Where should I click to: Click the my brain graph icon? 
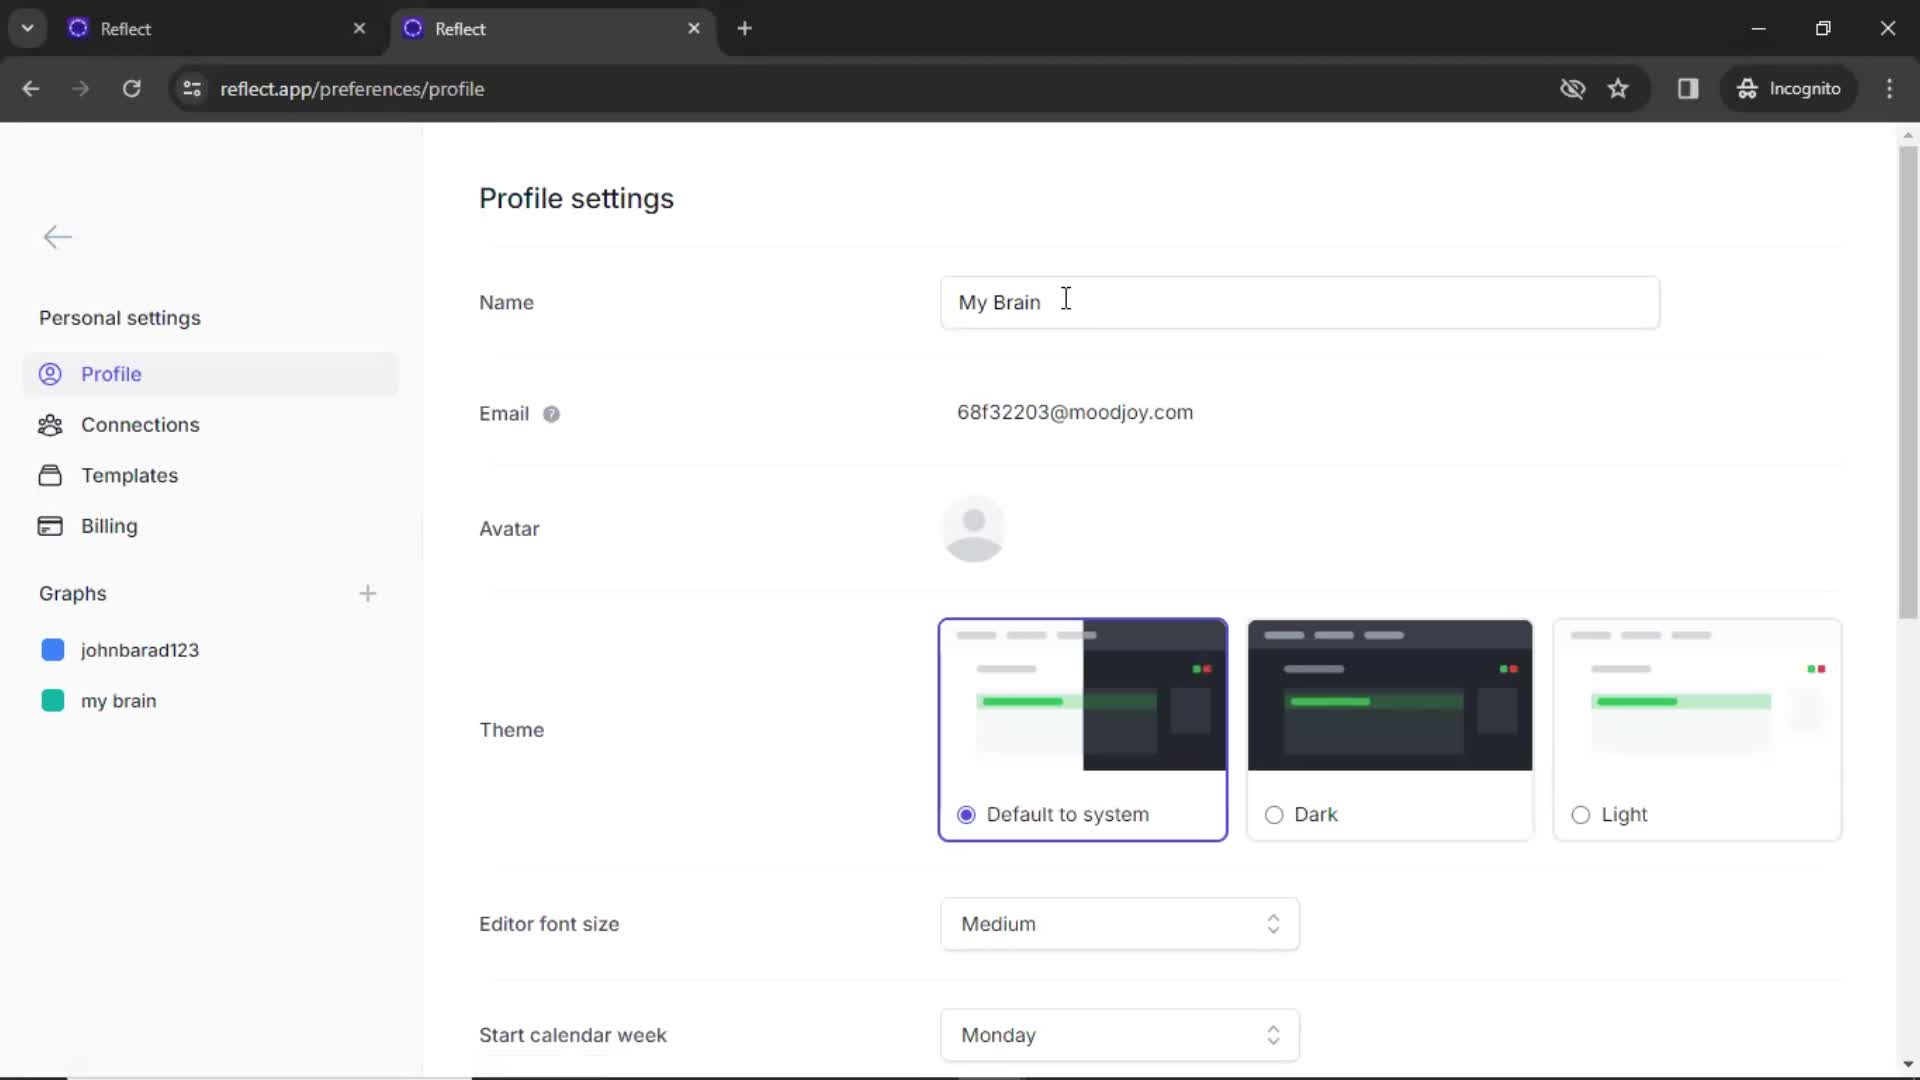tap(53, 700)
